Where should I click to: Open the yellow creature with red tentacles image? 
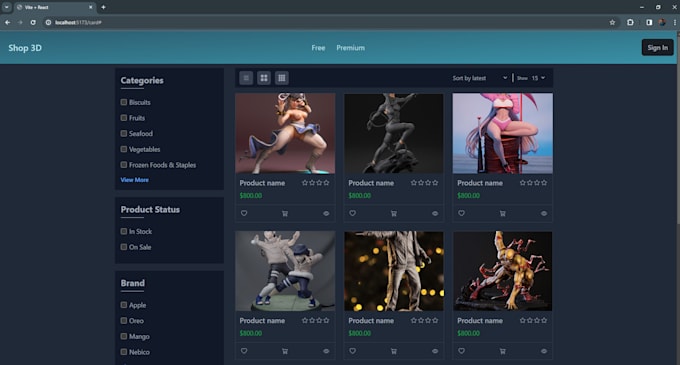pos(503,271)
